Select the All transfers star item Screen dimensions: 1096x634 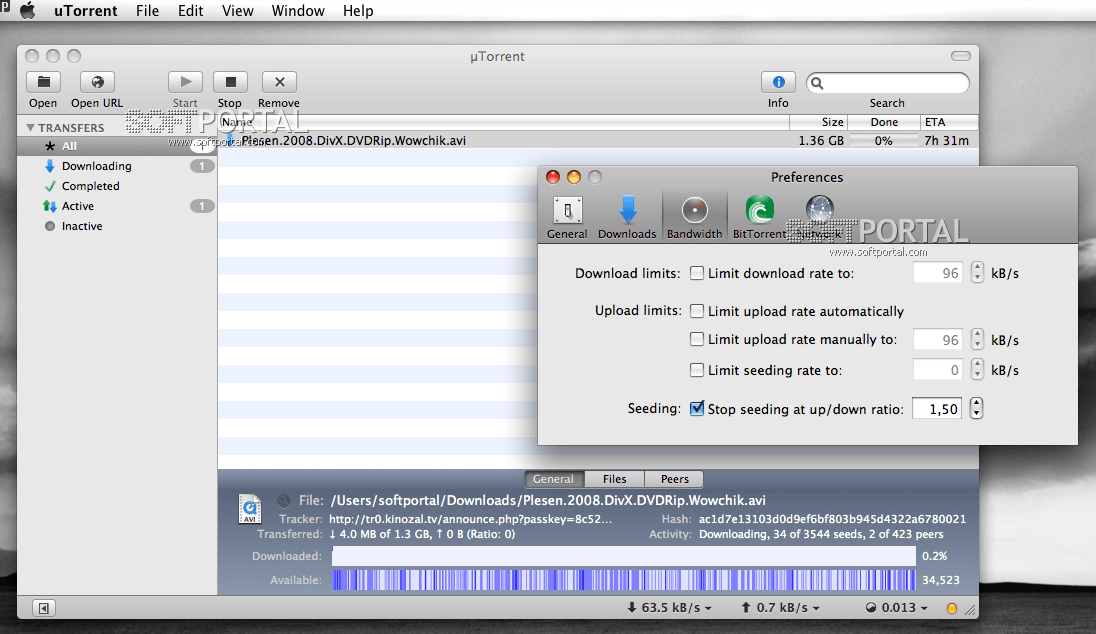coord(117,146)
